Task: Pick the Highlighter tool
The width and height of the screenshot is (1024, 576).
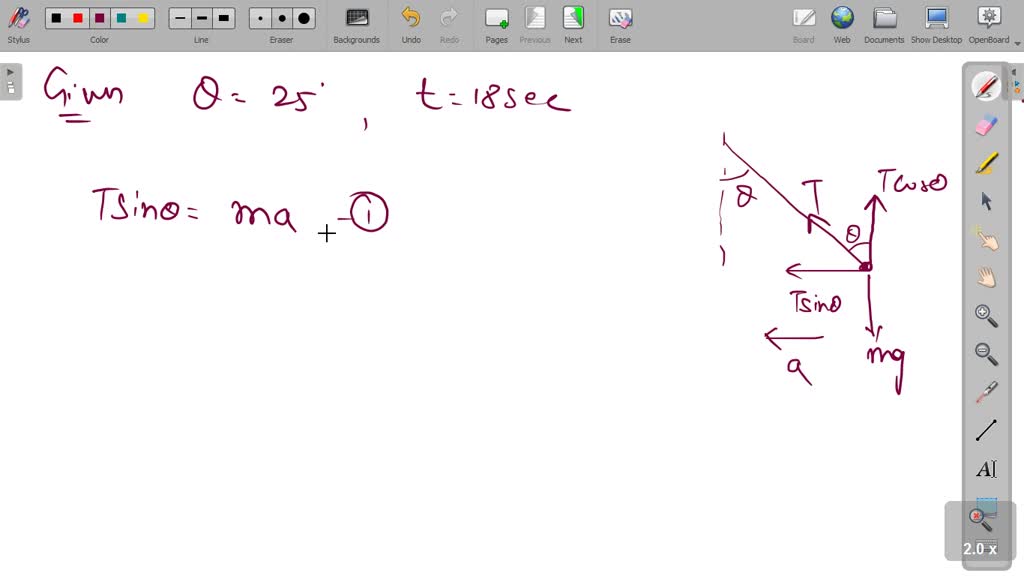Action: coord(985,162)
